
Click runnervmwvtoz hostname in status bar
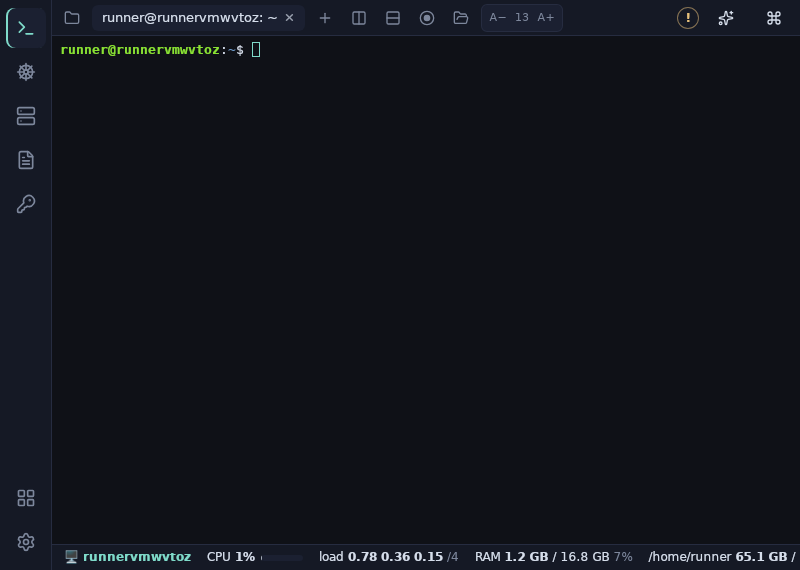137,557
